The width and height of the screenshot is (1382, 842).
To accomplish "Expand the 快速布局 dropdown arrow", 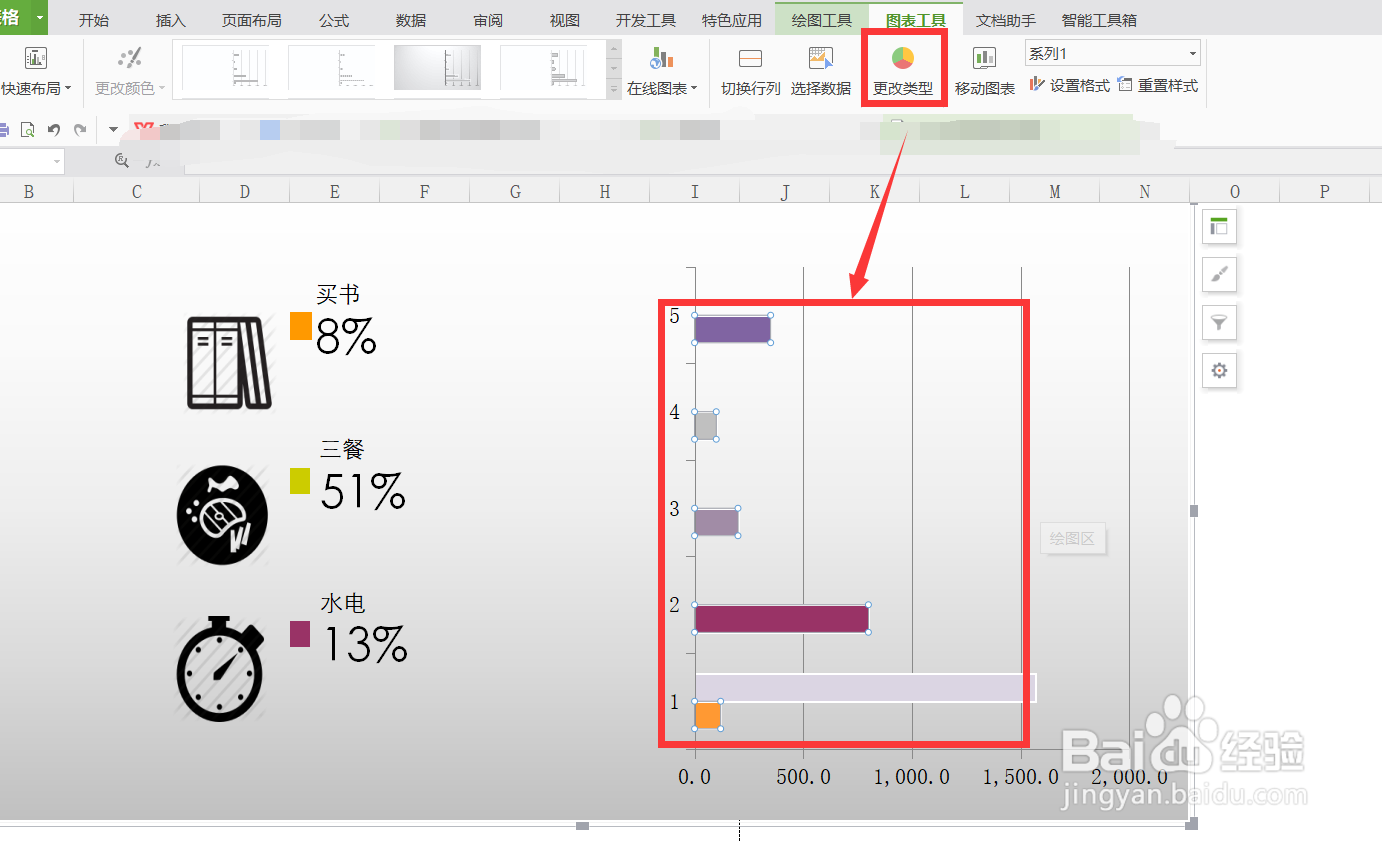I will pyautogui.click(x=68, y=89).
